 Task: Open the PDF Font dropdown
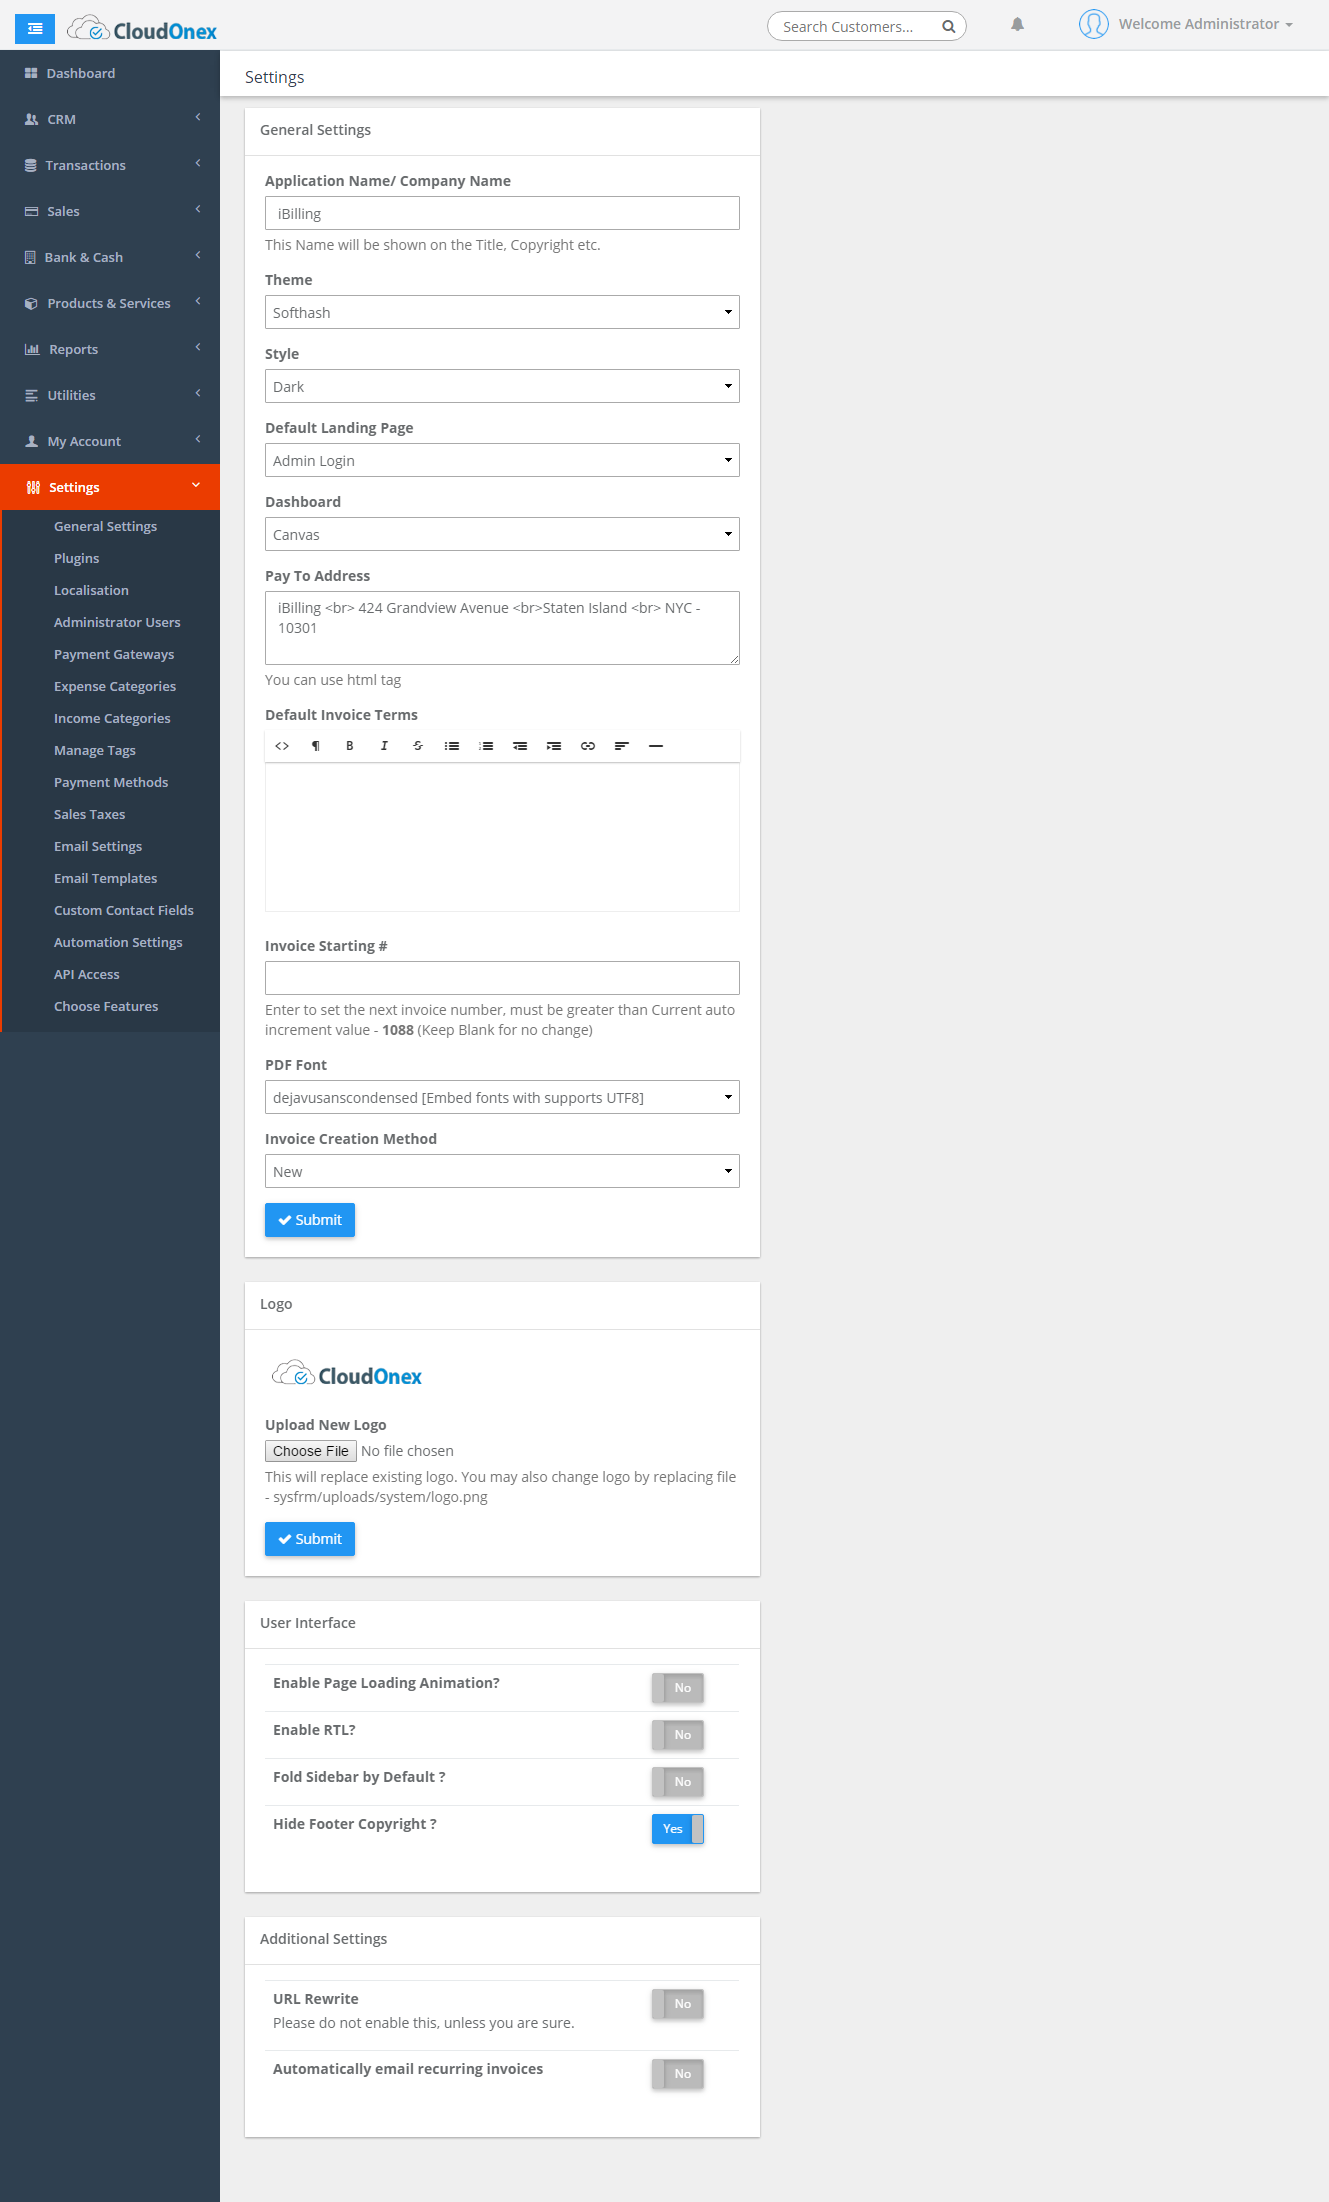(502, 1097)
